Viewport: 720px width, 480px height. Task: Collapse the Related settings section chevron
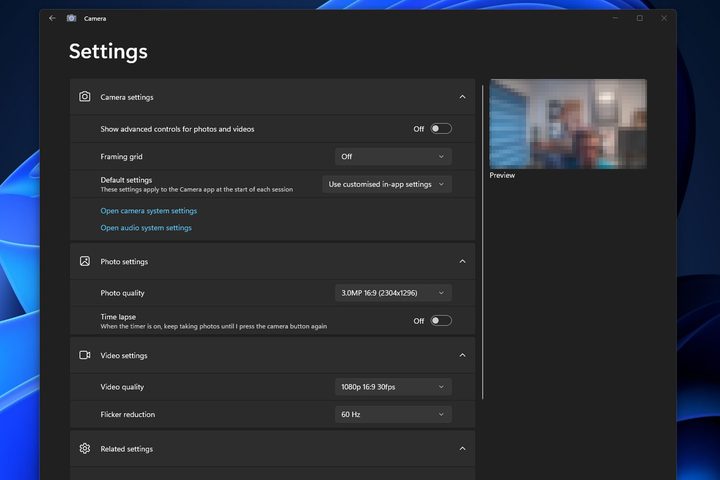(462, 448)
